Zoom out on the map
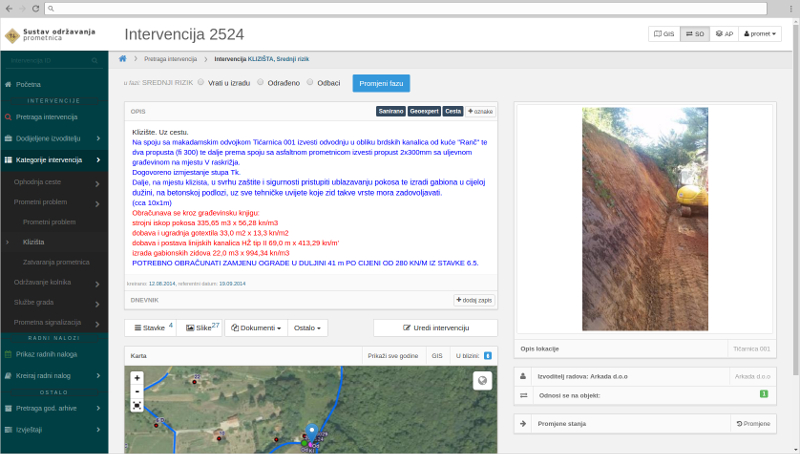 [x=137, y=391]
